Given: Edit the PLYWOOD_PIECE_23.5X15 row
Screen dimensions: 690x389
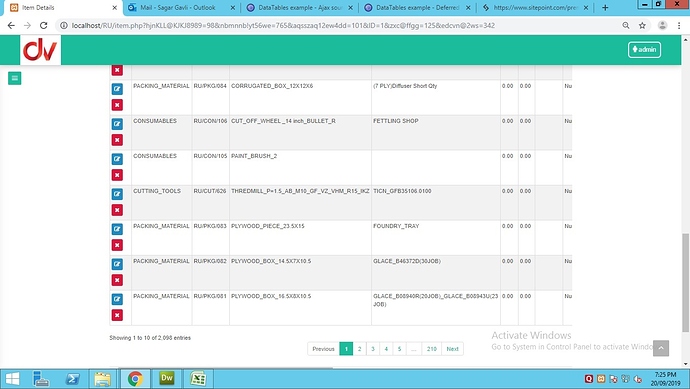Looking at the screenshot, I should (x=117, y=229).
